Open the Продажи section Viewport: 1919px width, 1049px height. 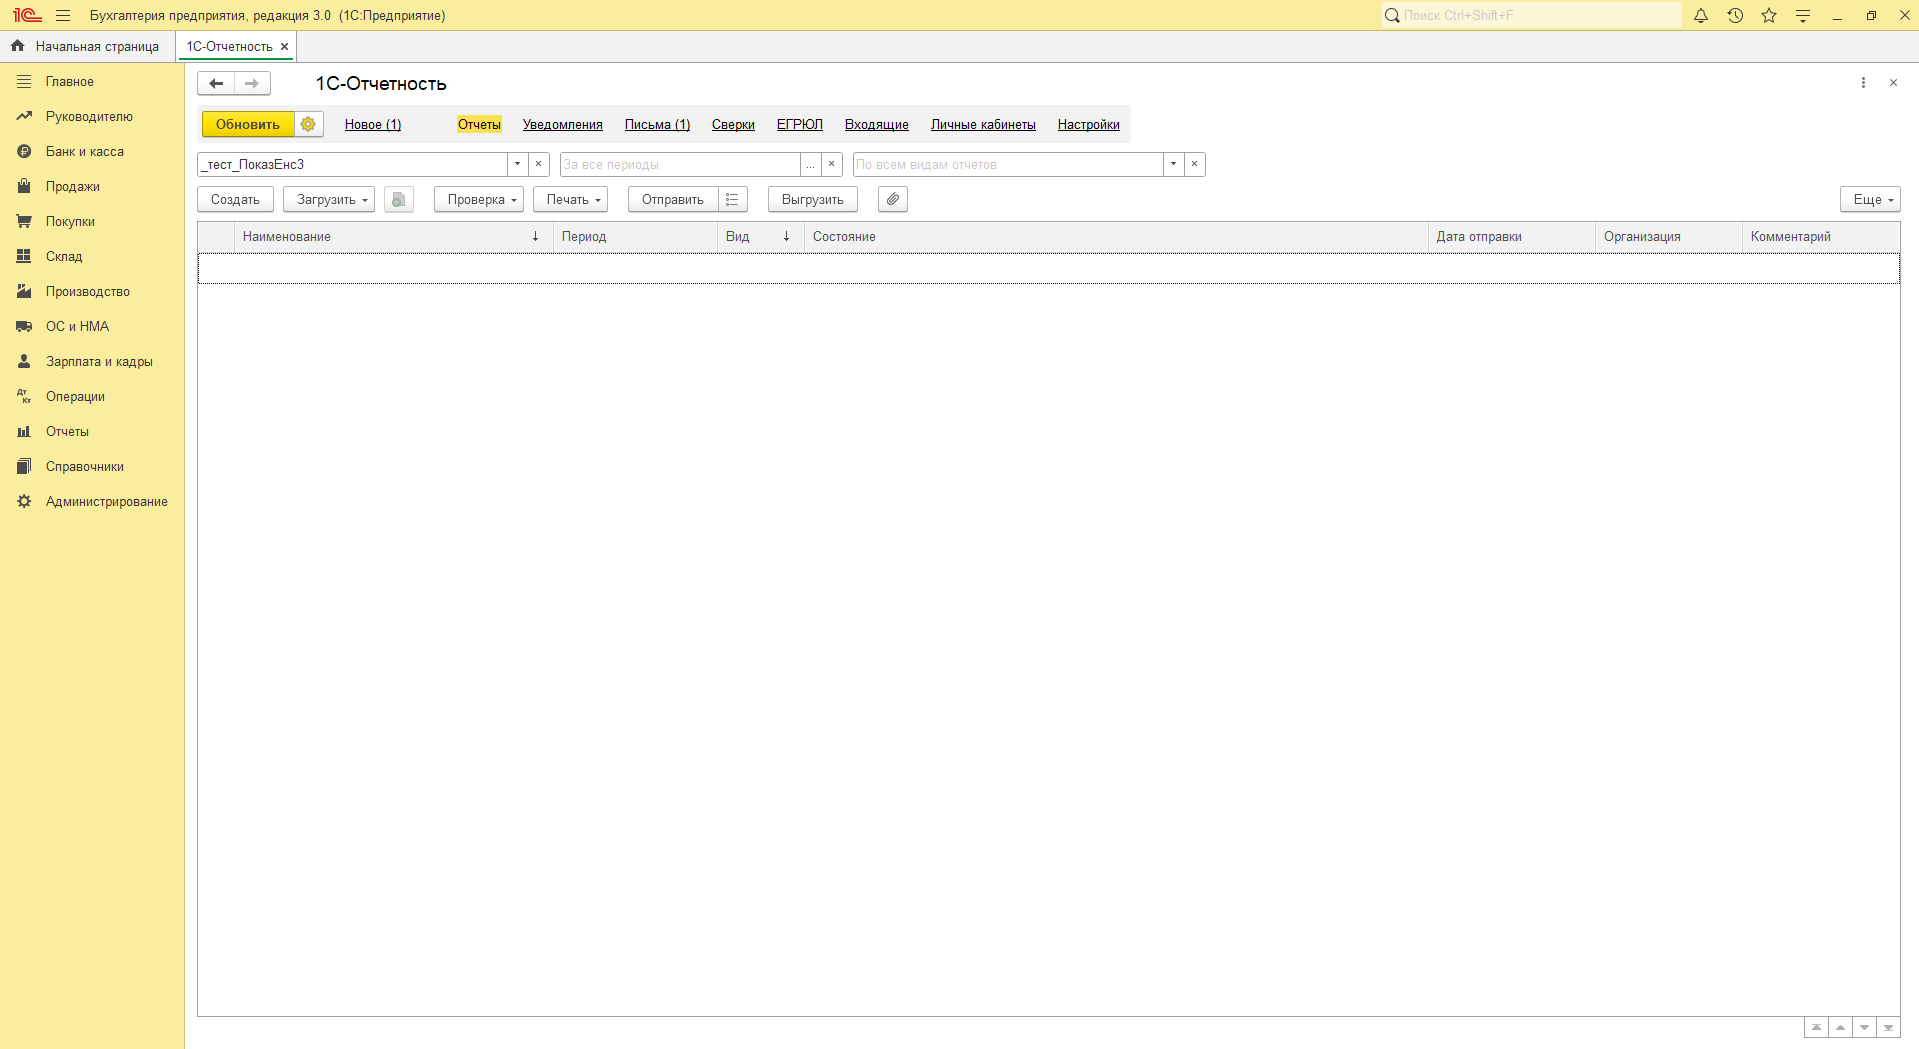click(x=92, y=187)
